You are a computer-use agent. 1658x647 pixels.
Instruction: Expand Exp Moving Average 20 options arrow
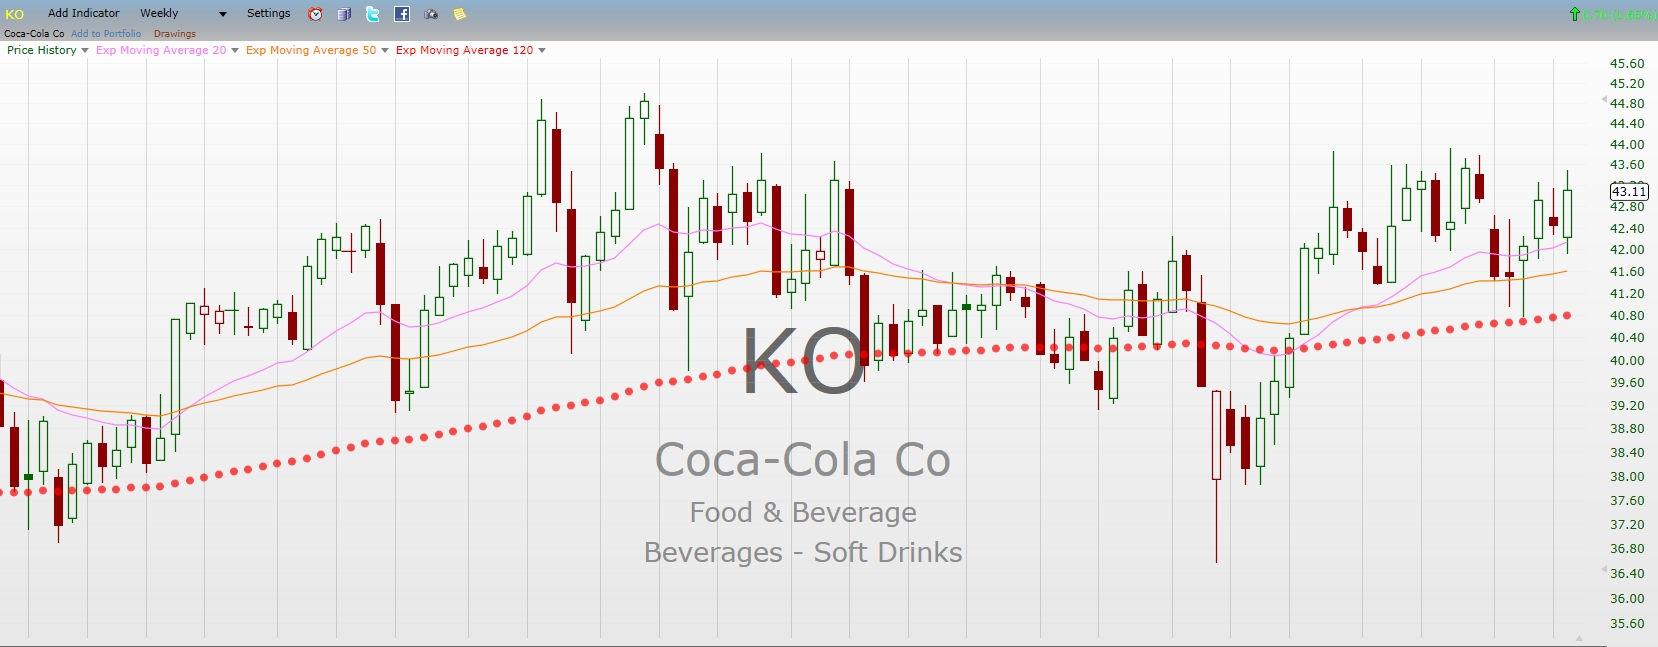pos(235,50)
